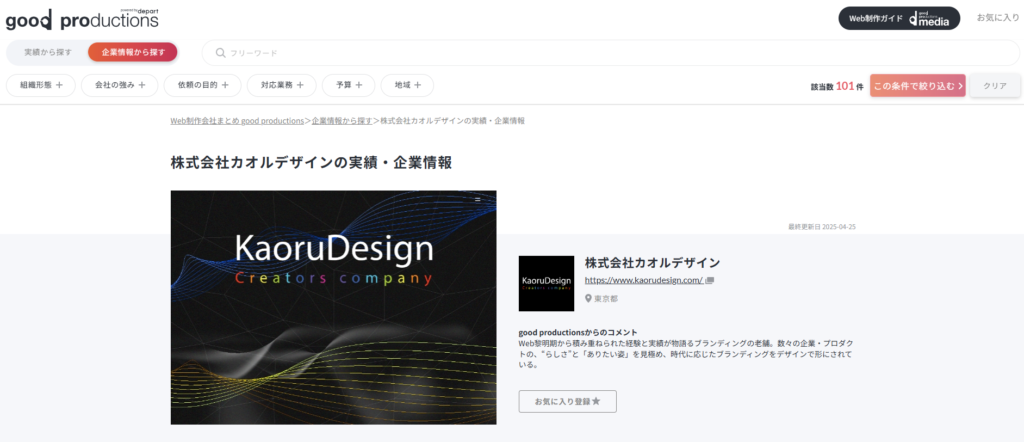Image resolution: width=1024 pixels, height=442 pixels.
Task: Click the お気に入り登録★ button
Action: pos(568,402)
